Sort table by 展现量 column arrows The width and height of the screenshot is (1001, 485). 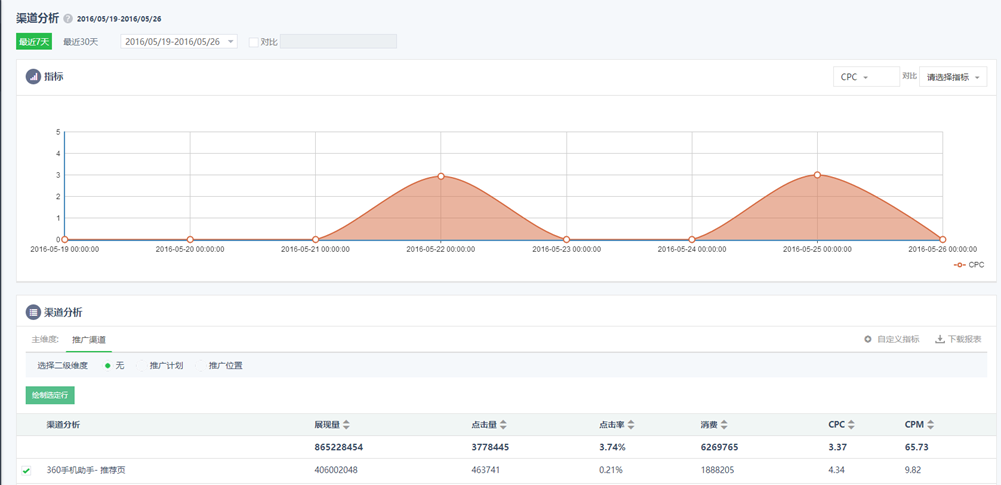346,425
